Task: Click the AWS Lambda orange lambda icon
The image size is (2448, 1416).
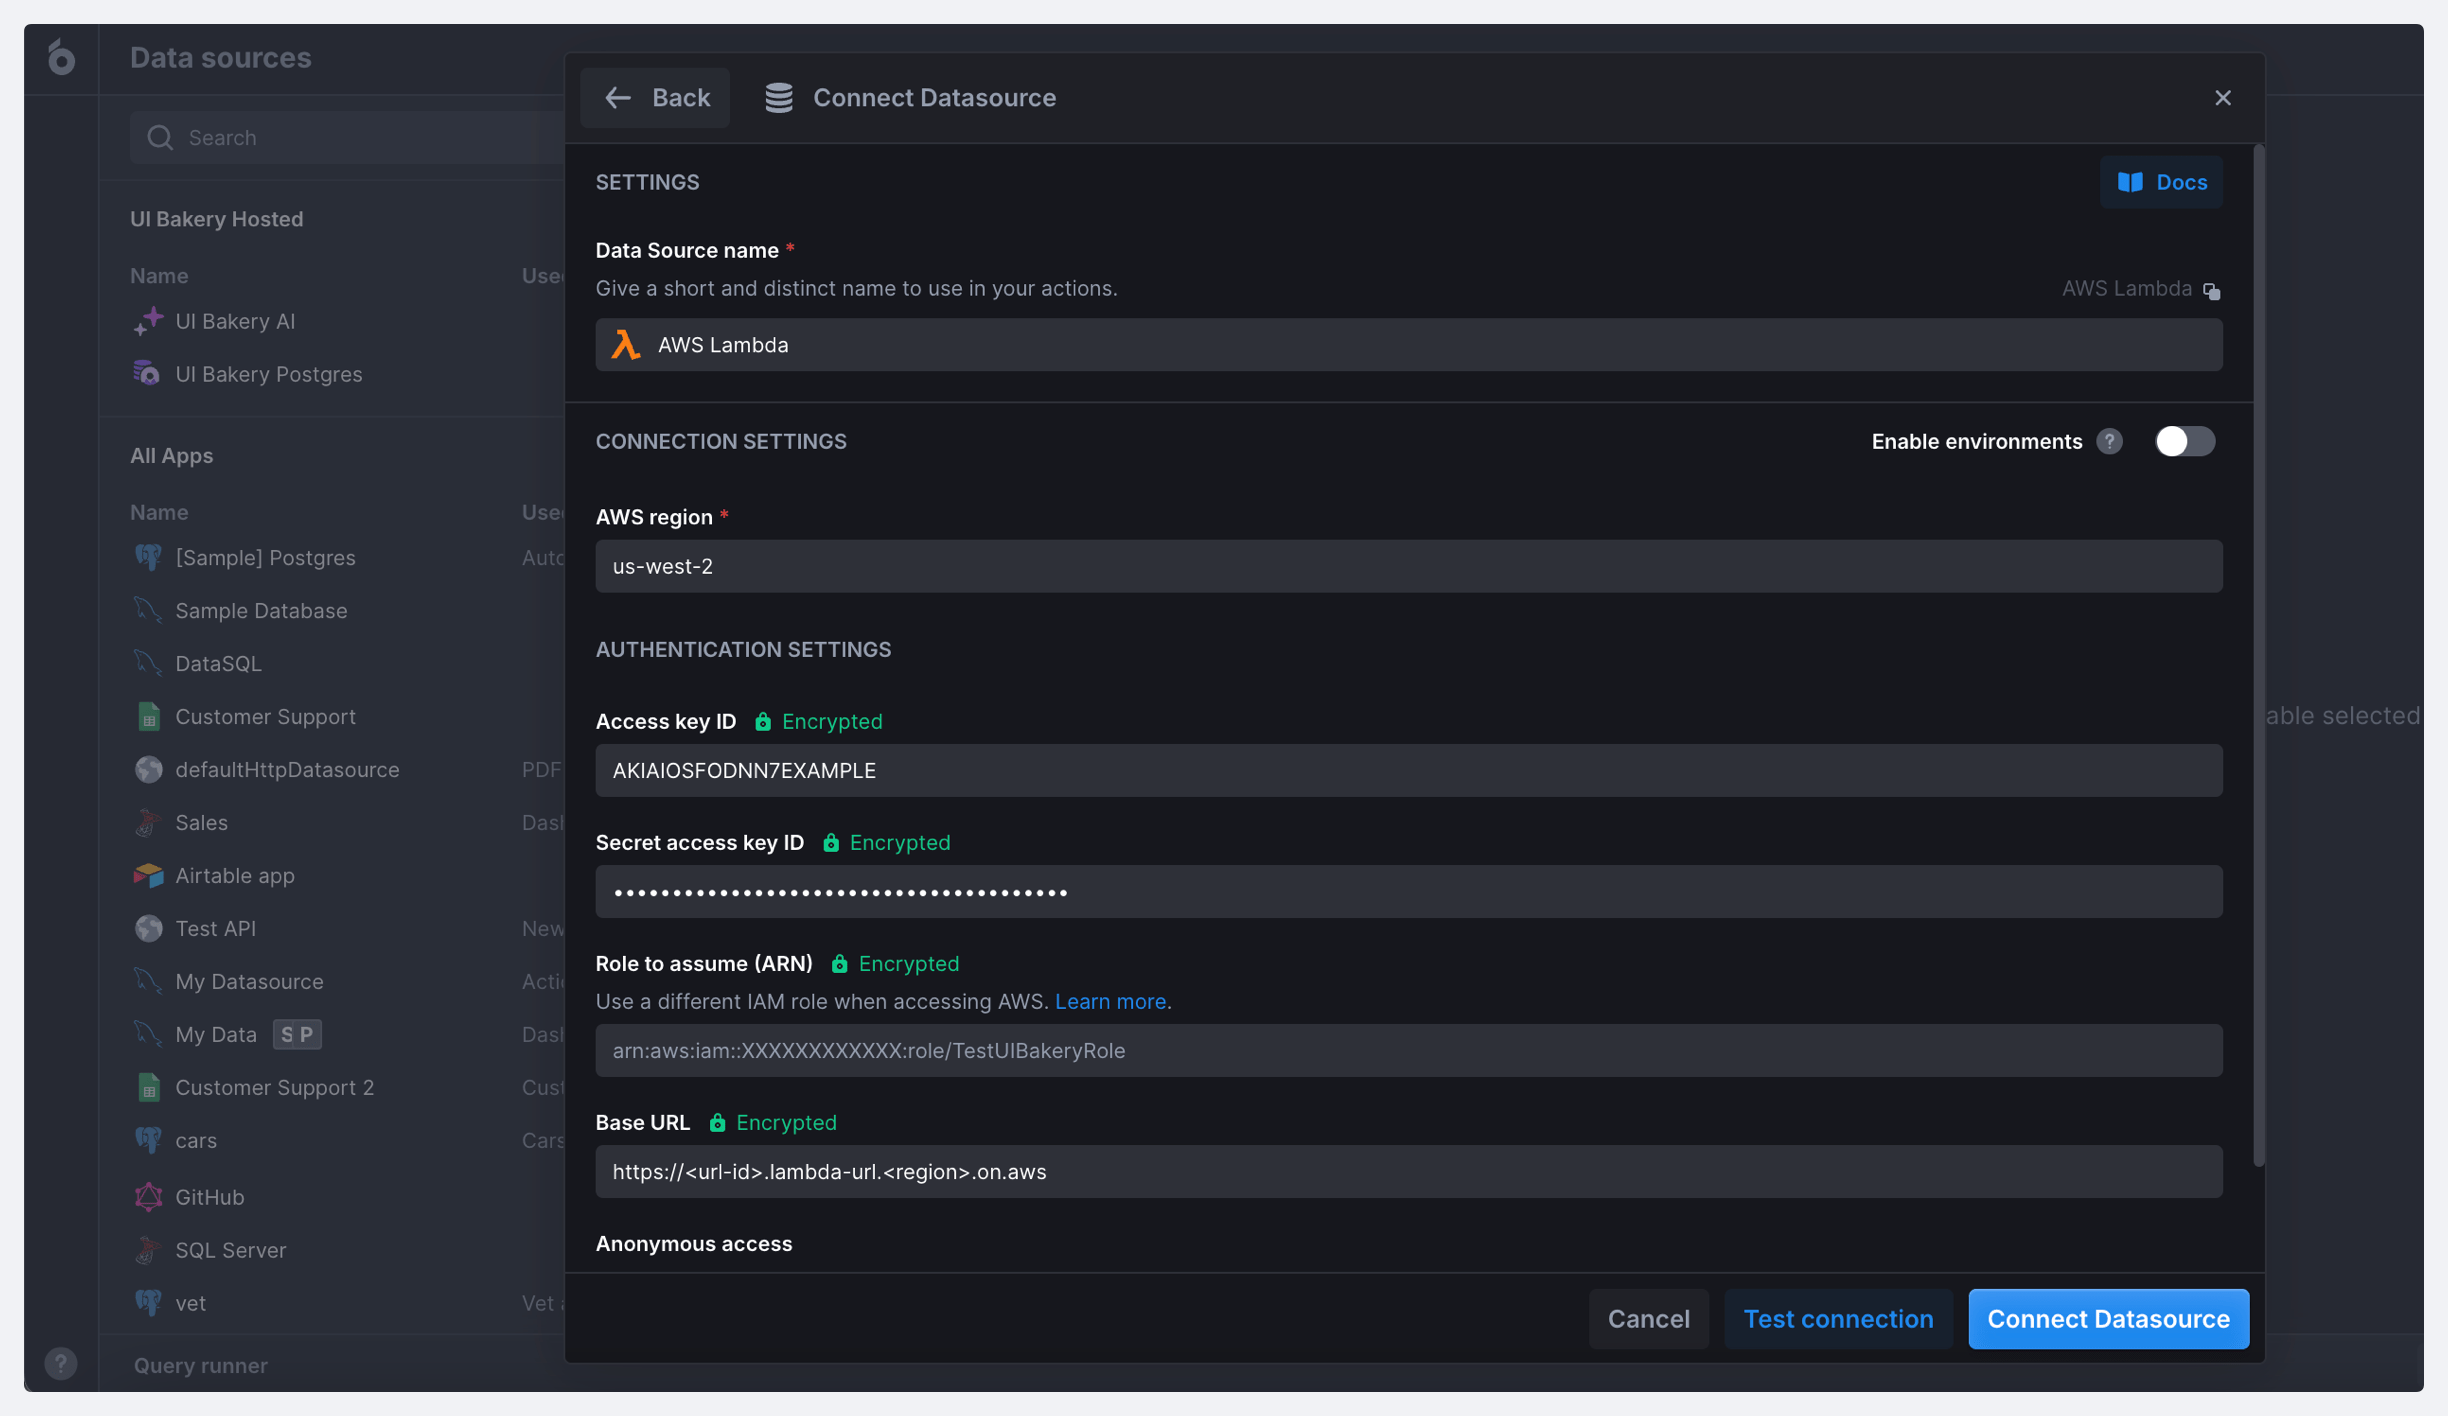Action: pos(626,345)
